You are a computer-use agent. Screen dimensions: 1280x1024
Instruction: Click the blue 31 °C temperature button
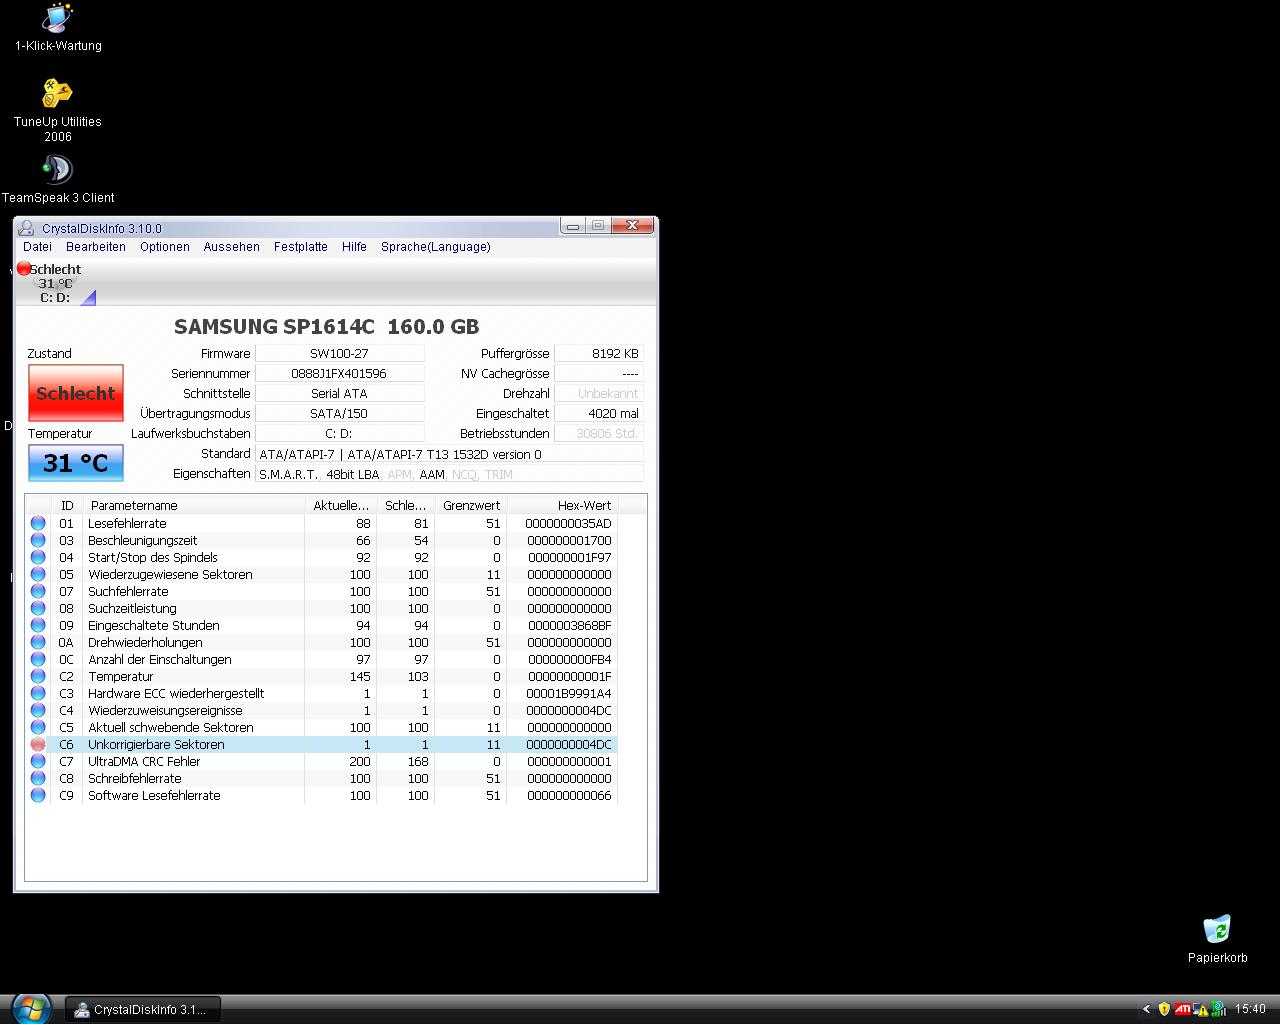76,463
